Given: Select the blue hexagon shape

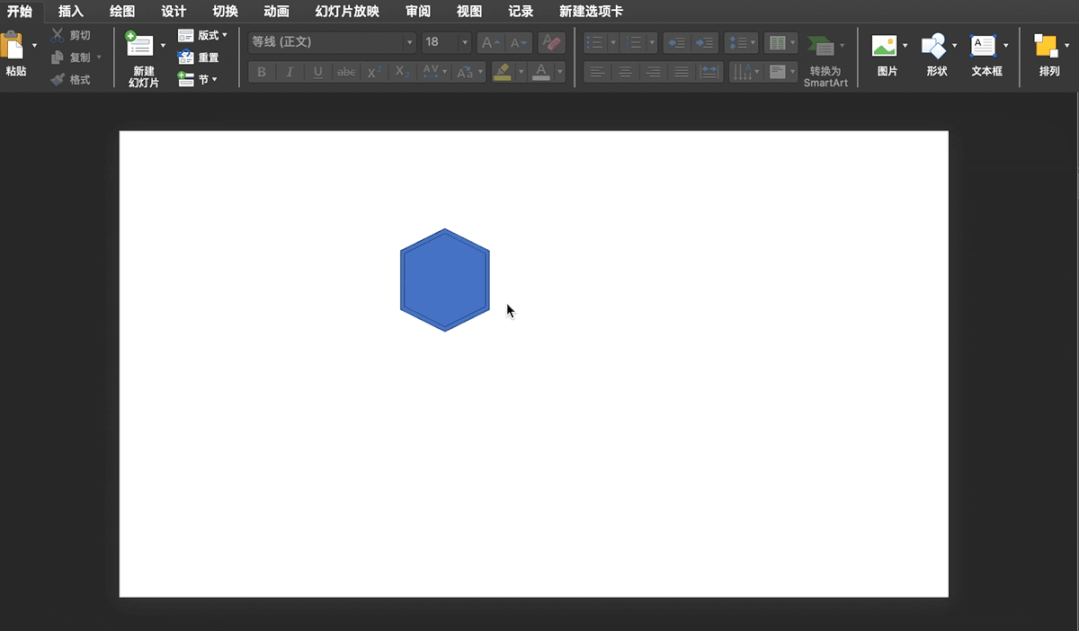Looking at the screenshot, I should 445,280.
